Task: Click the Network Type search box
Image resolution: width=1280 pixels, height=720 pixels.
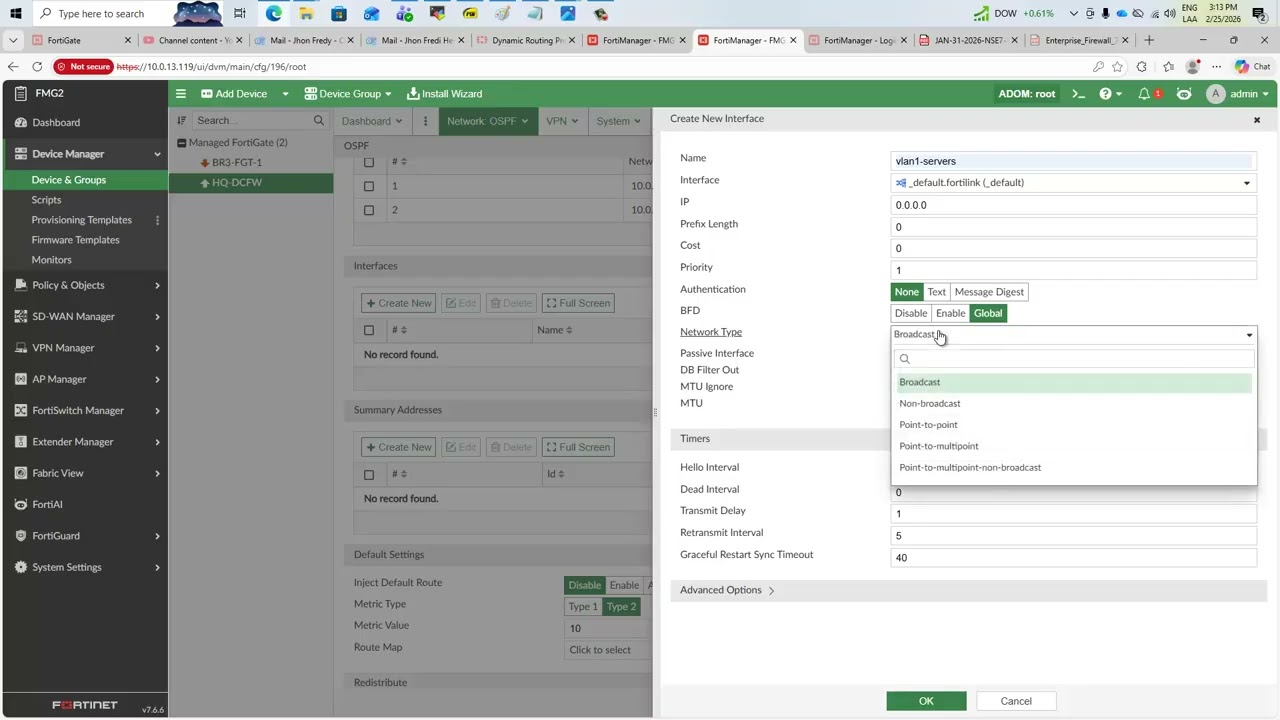Action: tap(1074, 359)
